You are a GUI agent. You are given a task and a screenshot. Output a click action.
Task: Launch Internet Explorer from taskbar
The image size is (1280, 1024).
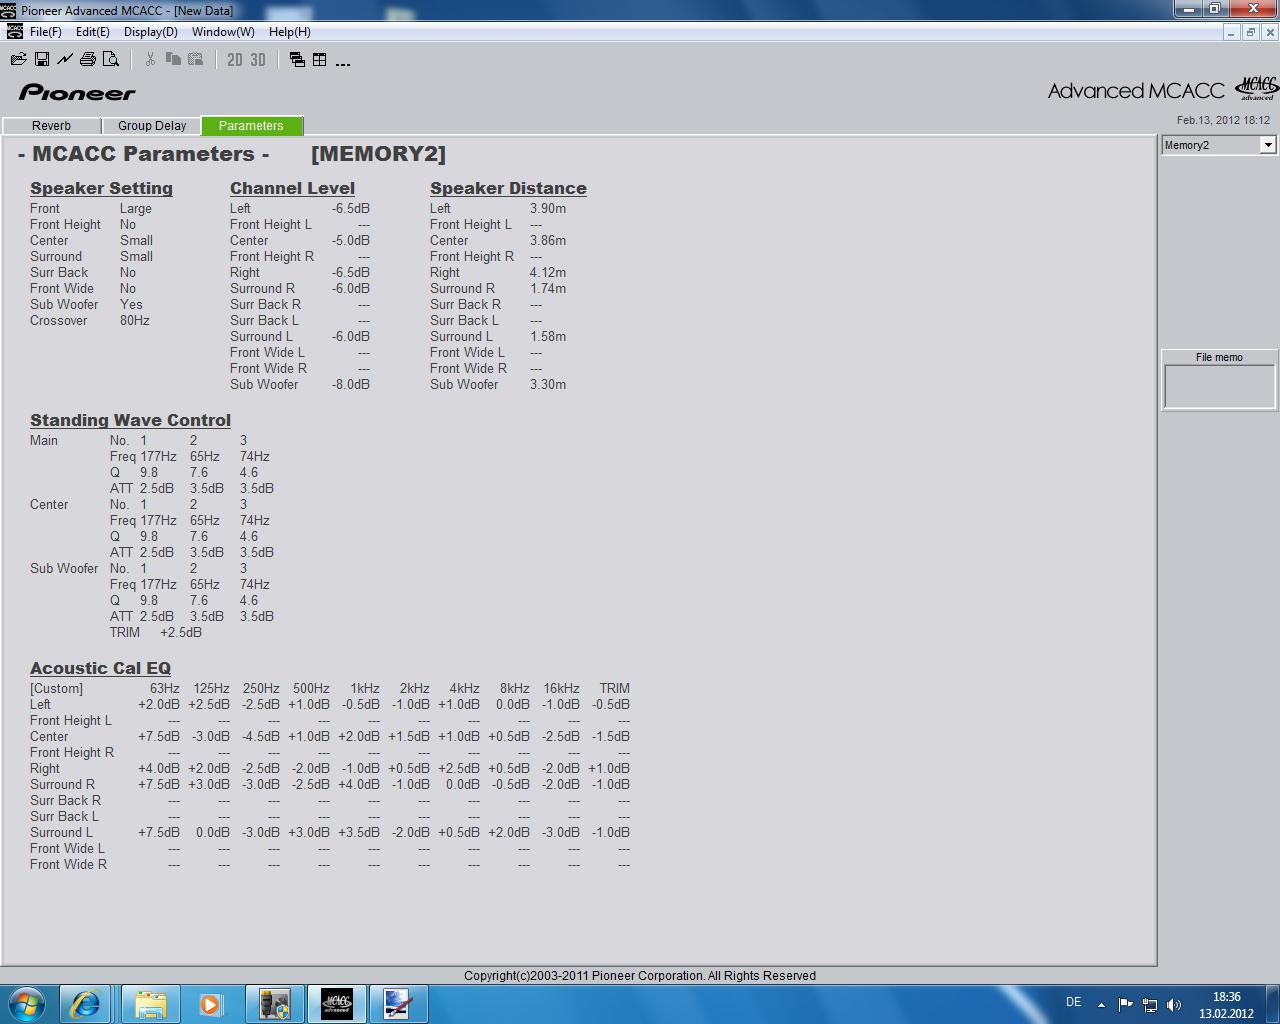point(85,1003)
